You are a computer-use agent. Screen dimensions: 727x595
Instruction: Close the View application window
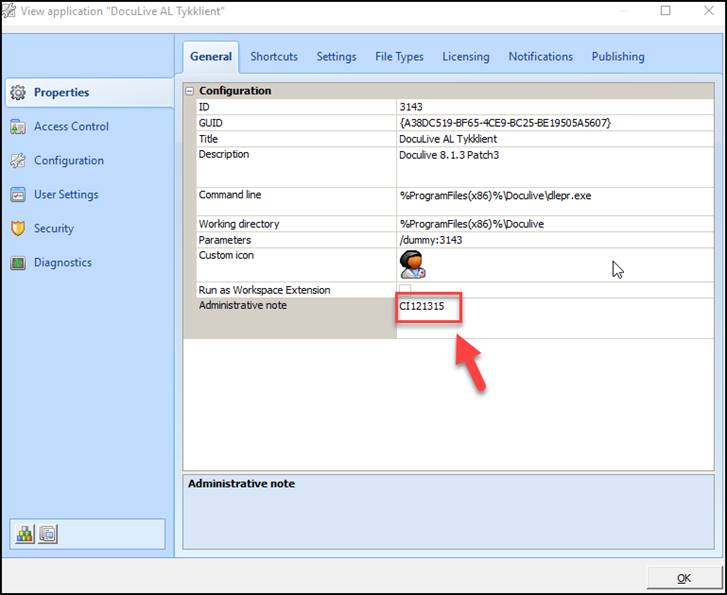708,11
